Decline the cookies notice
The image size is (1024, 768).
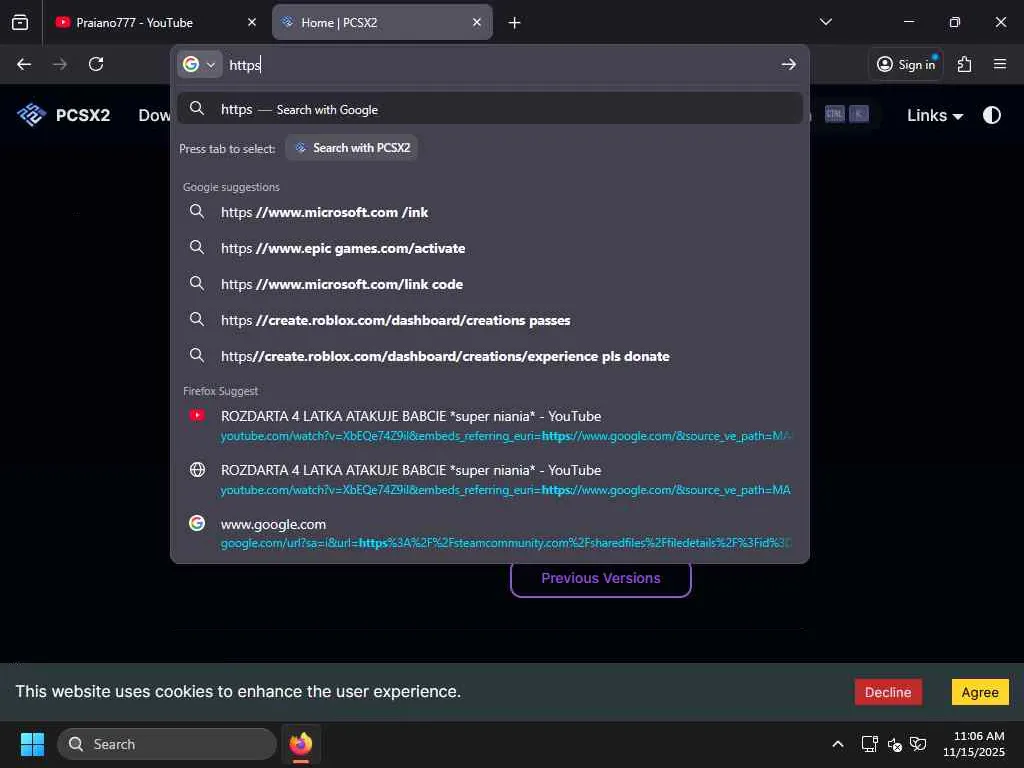pyautogui.click(x=888, y=692)
